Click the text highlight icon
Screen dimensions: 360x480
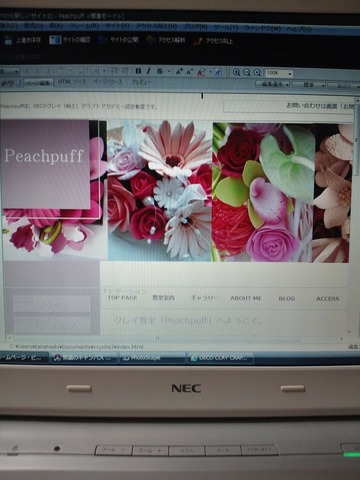pos(218,72)
